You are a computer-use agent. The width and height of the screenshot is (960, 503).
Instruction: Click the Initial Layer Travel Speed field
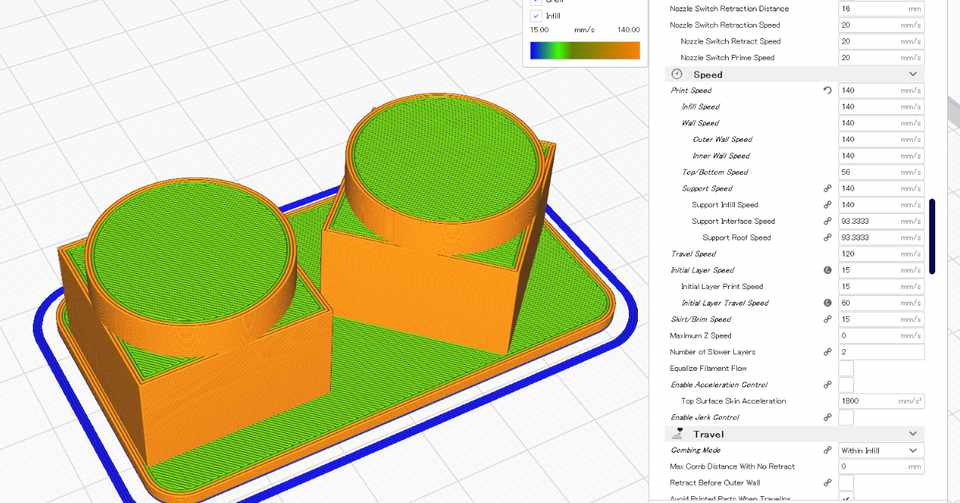[x=881, y=303]
